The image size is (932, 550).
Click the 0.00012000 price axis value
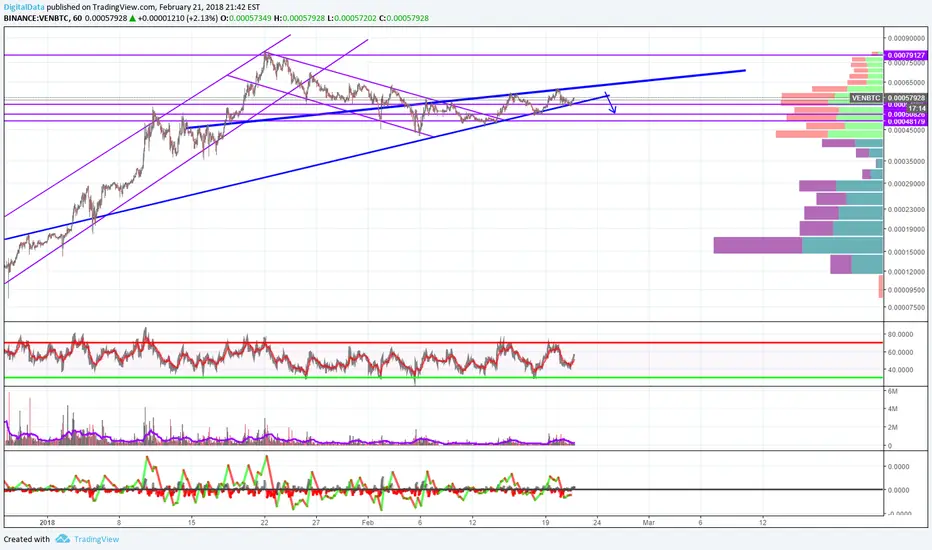(x=906, y=272)
